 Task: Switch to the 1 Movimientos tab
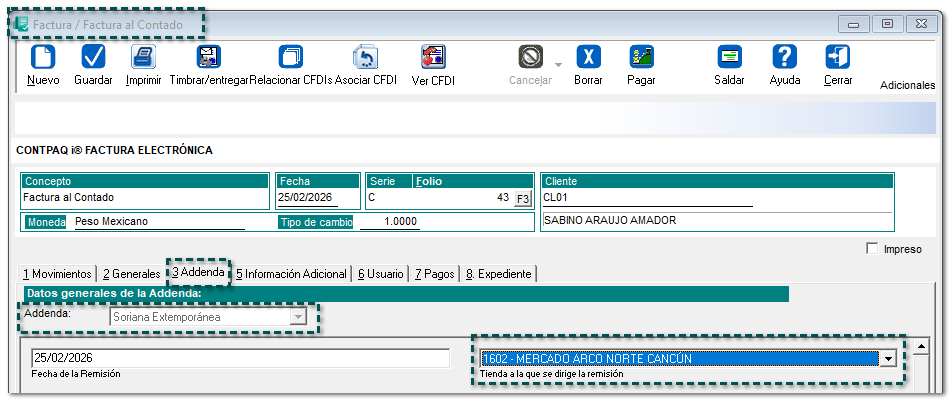click(x=58, y=274)
